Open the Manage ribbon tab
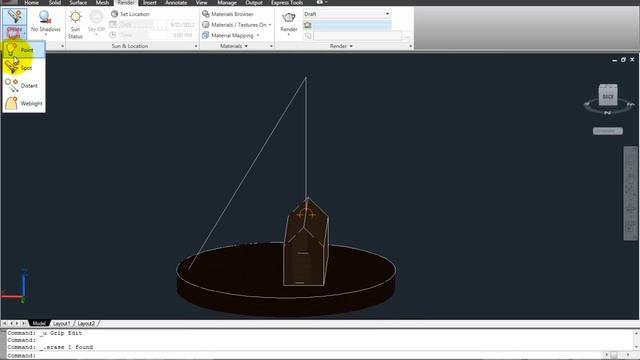 (x=227, y=2)
